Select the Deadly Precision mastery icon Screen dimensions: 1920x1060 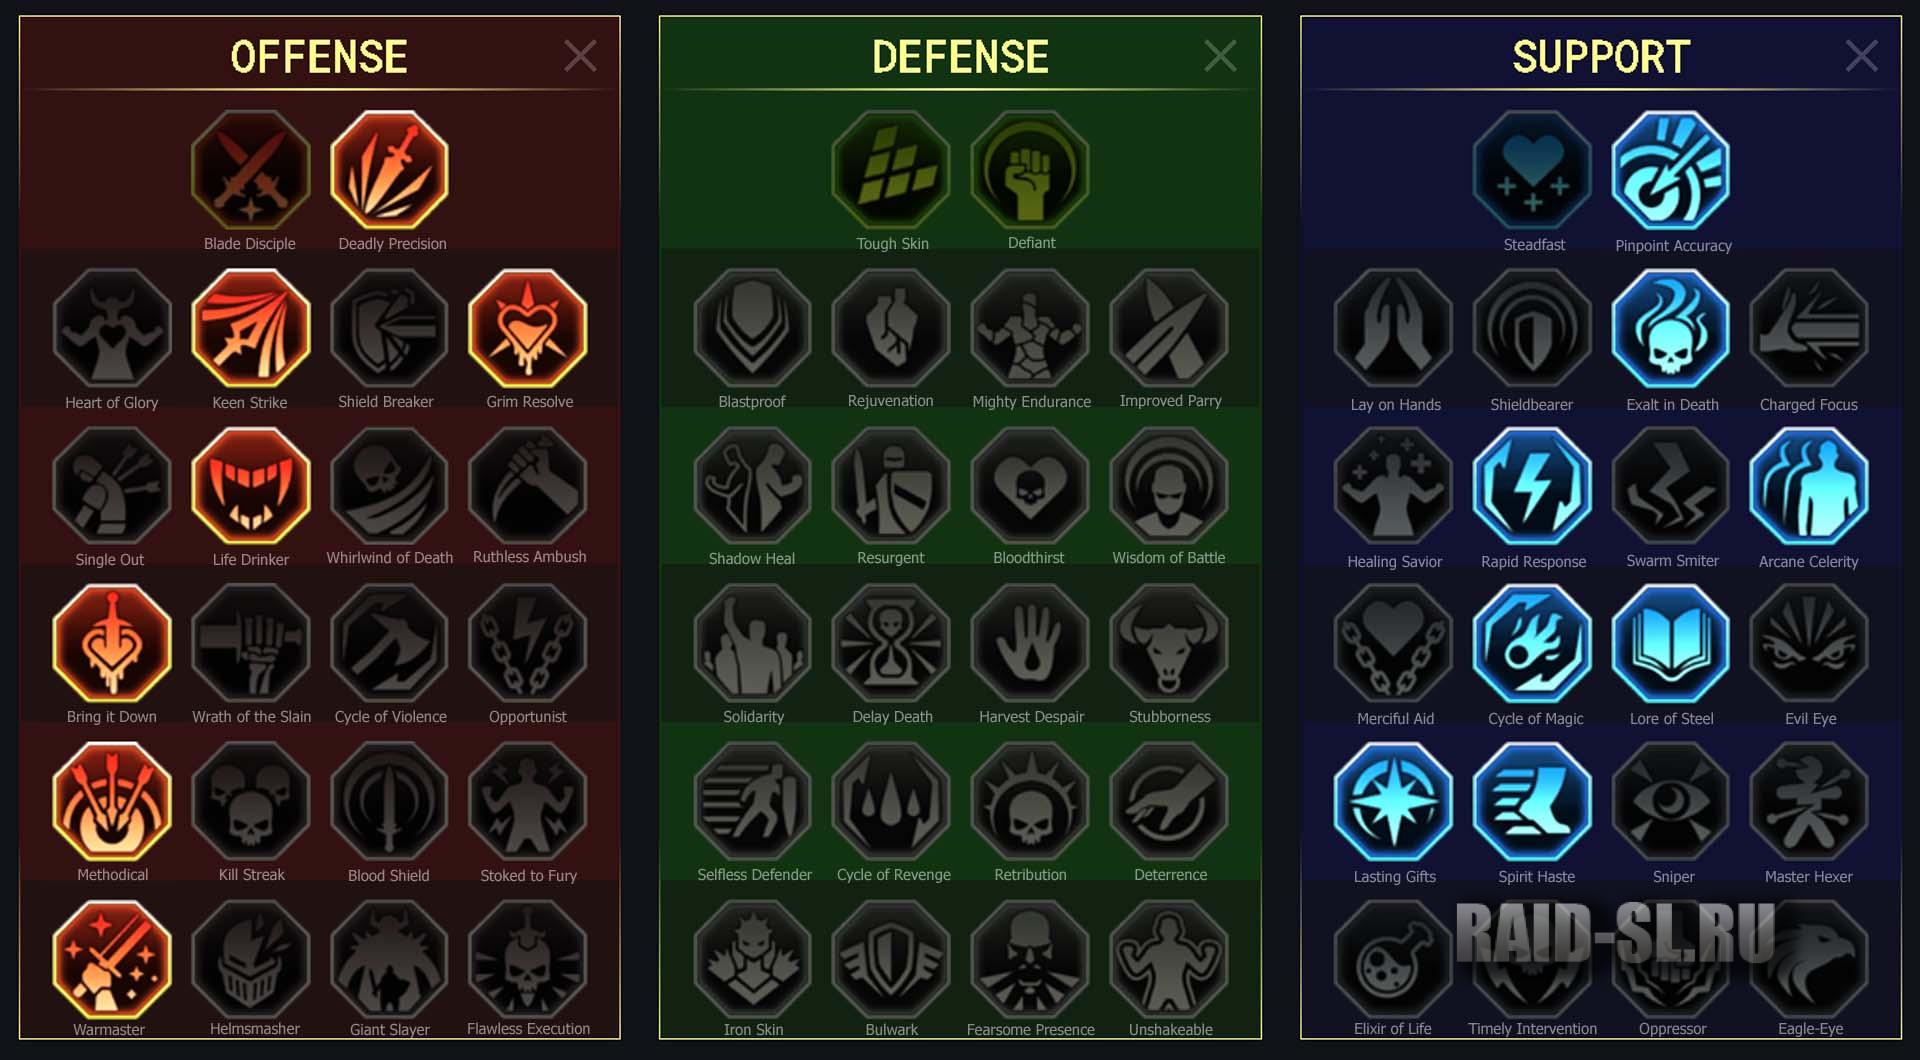point(389,170)
